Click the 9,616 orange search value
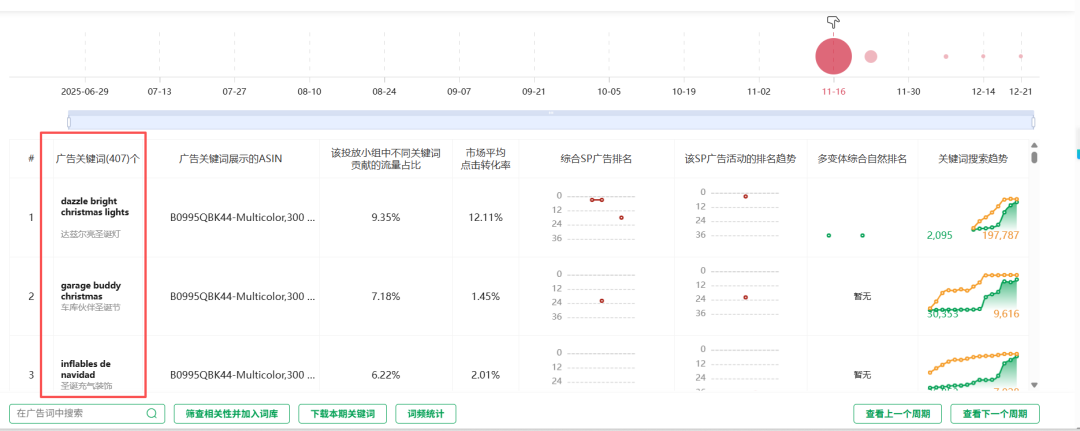 click(x=1006, y=314)
